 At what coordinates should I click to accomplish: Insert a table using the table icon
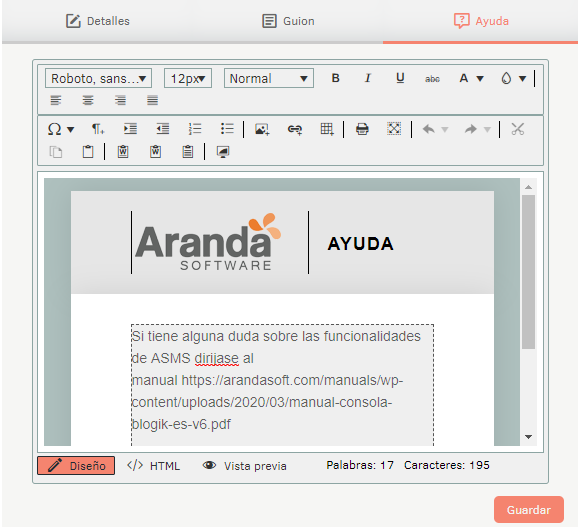(x=327, y=129)
